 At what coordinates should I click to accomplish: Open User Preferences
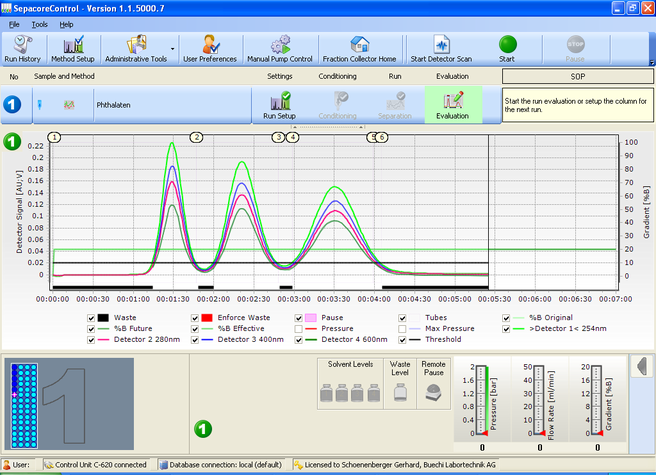click(x=209, y=49)
